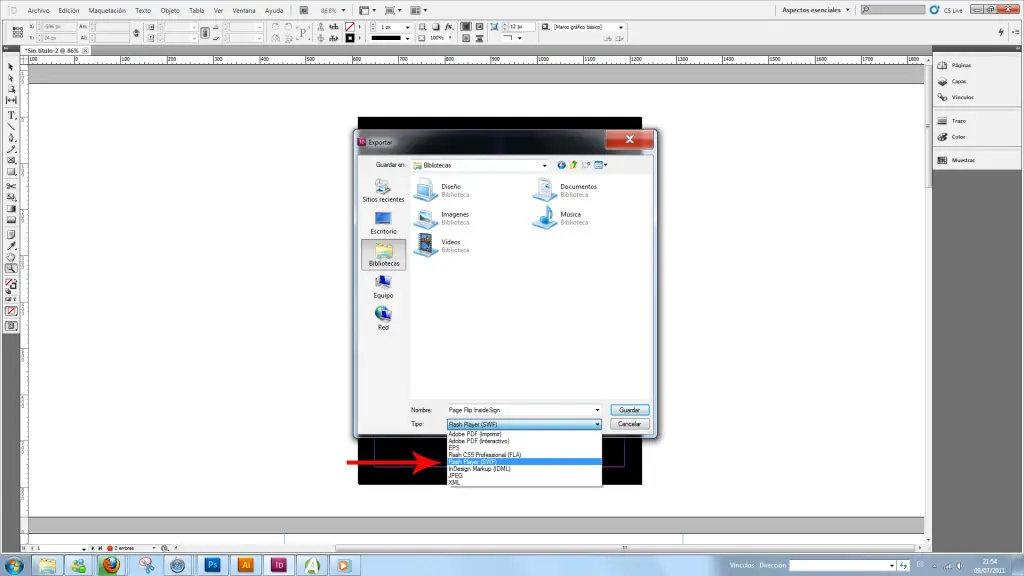Expand the Guardar en location dropdown

(545, 165)
